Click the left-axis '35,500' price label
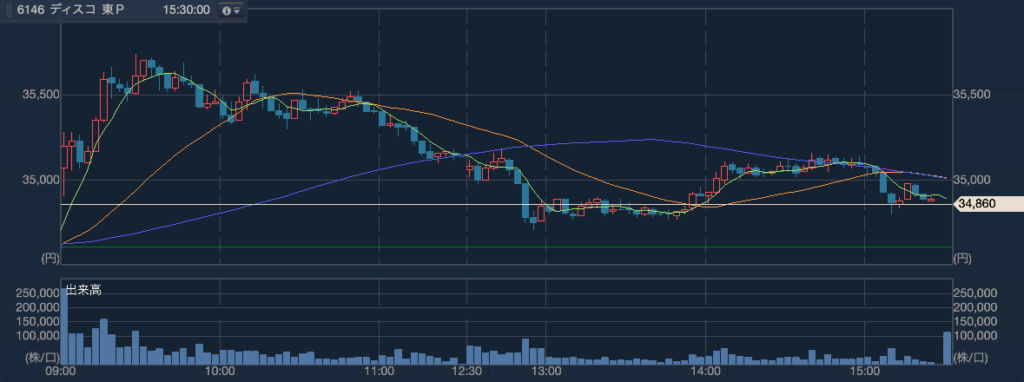Viewport: 1024px width, 382px height. coord(40,95)
